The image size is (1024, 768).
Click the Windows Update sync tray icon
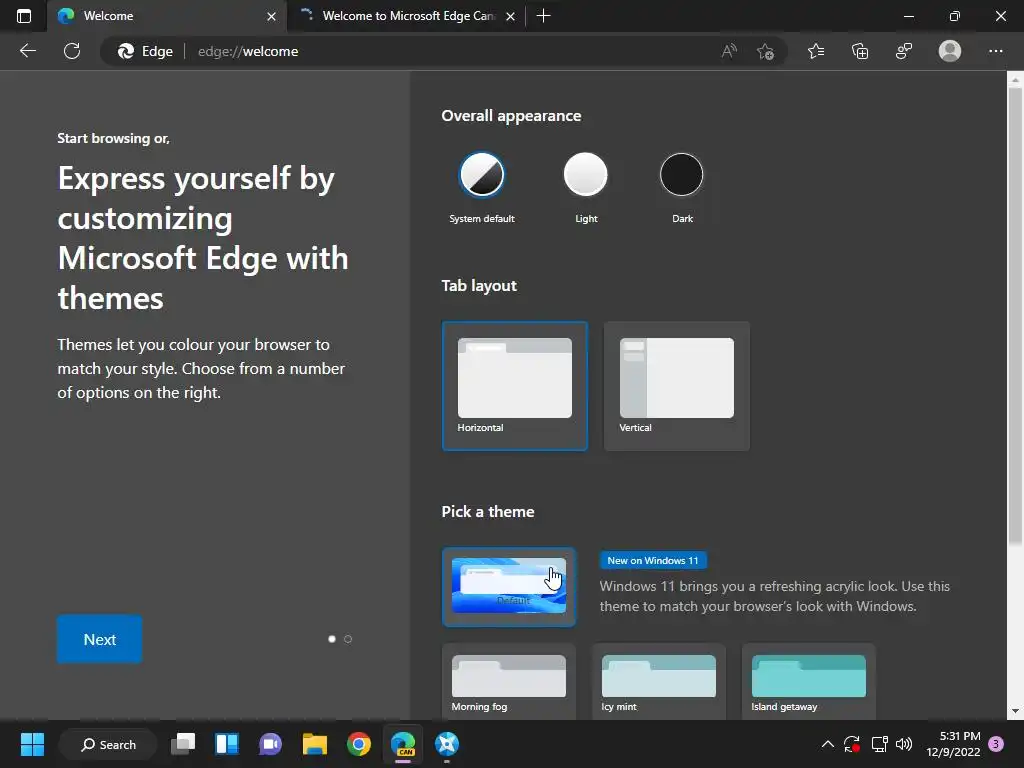click(x=852, y=744)
